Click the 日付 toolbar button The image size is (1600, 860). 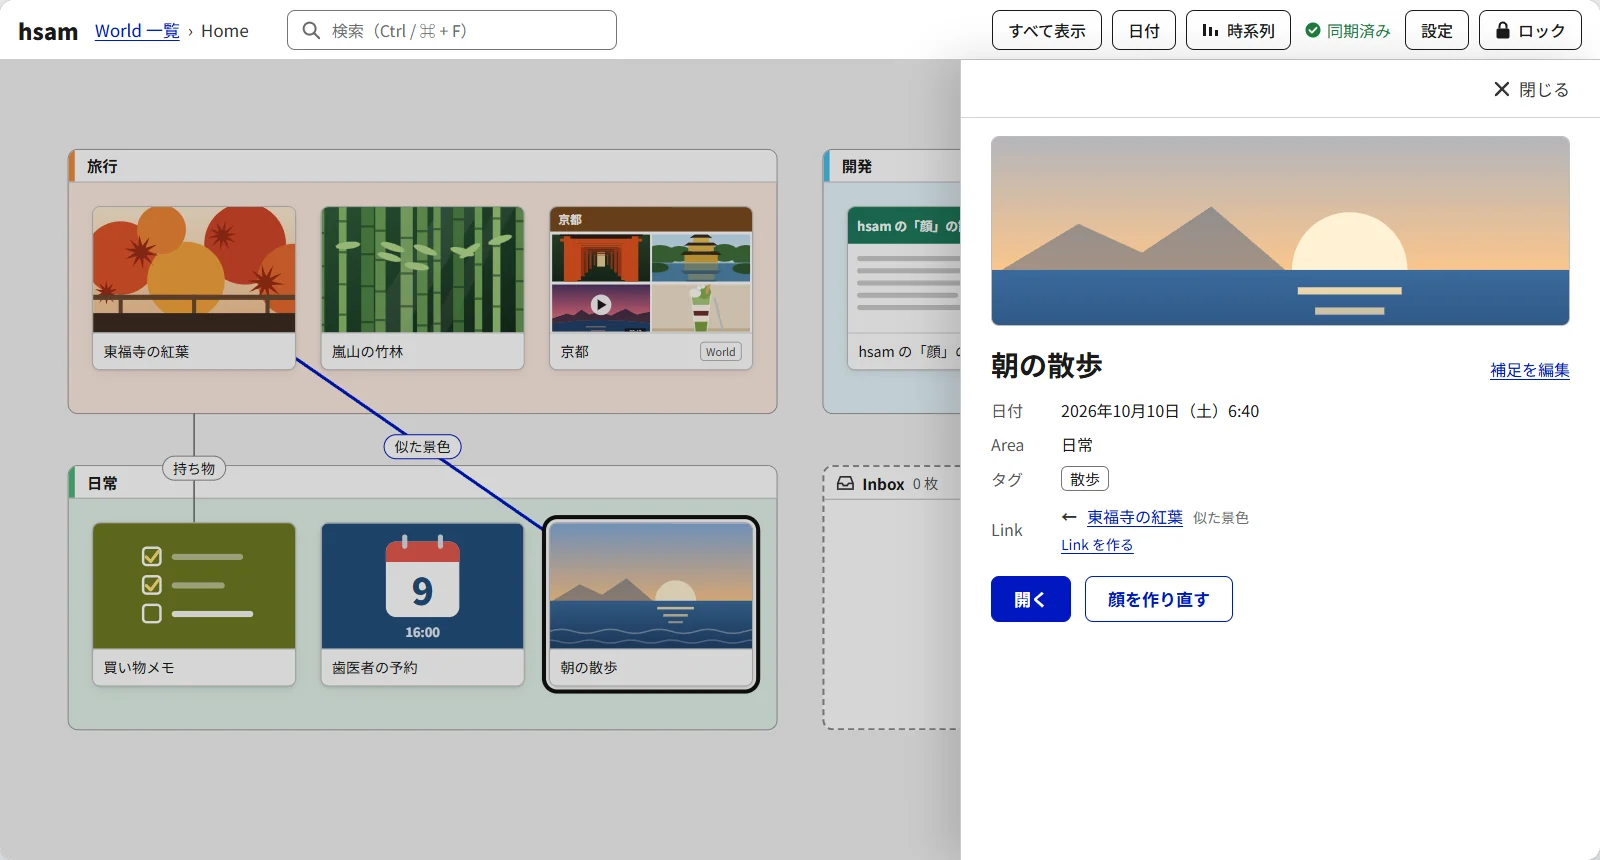click(1144, 30)
